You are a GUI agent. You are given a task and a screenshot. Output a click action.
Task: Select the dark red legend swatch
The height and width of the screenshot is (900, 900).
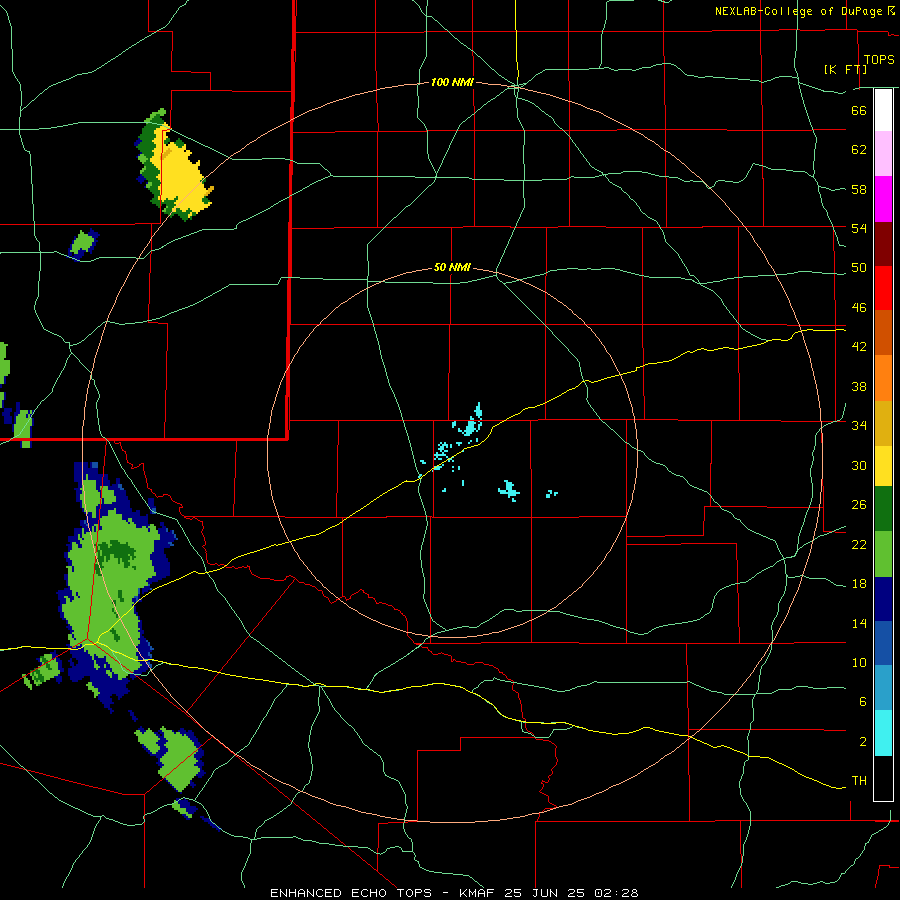coord(883,244)
